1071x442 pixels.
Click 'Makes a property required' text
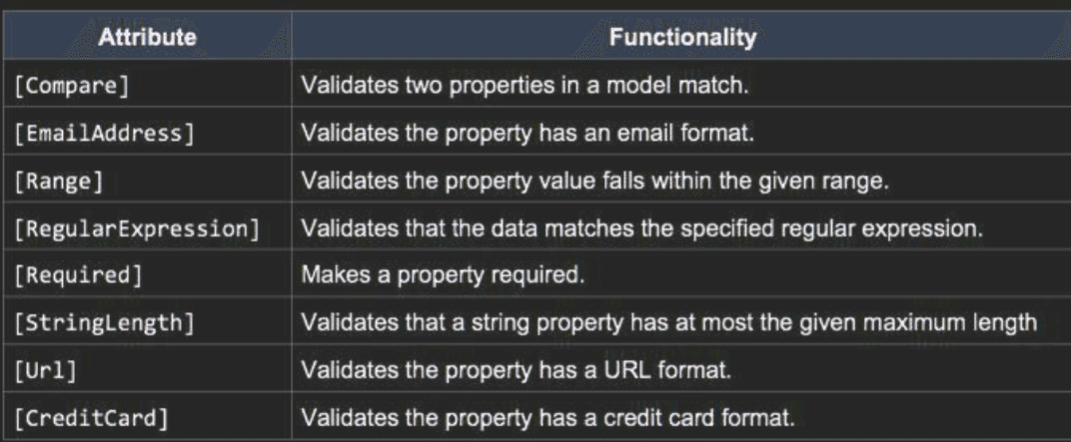tap(444, 275)
